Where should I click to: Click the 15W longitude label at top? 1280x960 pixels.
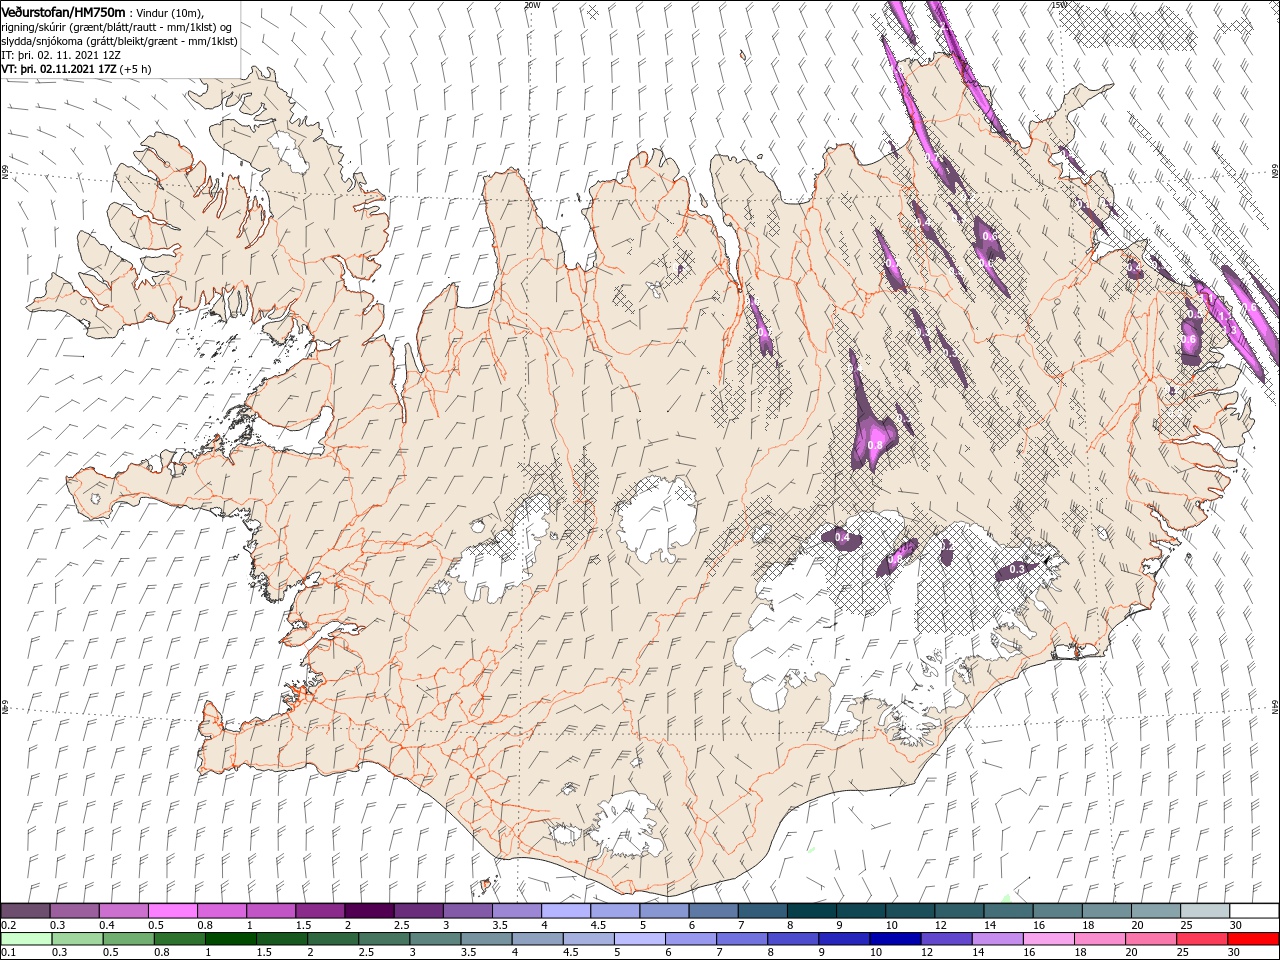pyautogui.click(x=1058, y=5)
